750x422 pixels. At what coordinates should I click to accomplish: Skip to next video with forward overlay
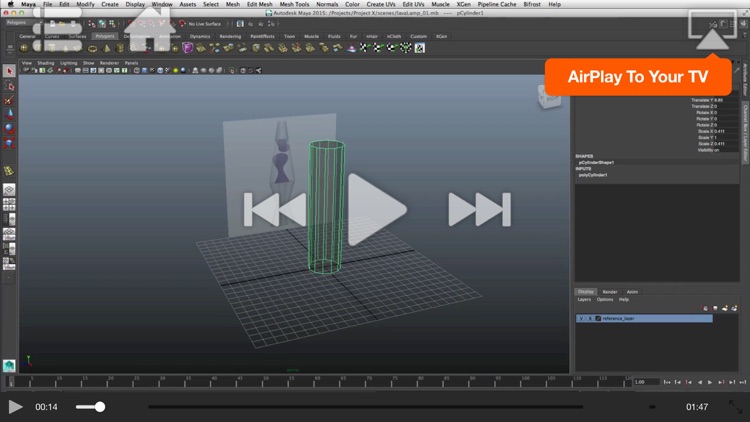coord(479,209)
